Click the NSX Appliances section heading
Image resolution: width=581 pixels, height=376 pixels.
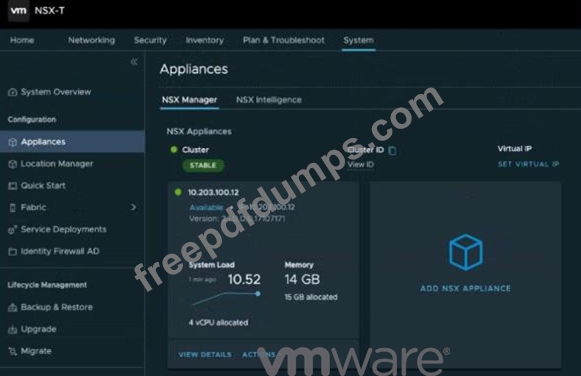pyautogui.click(x=199, y=132)
